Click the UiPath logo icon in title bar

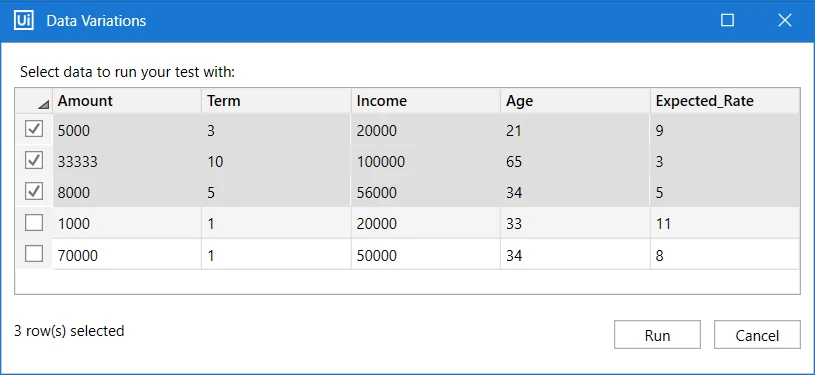(x=24, y=20)
